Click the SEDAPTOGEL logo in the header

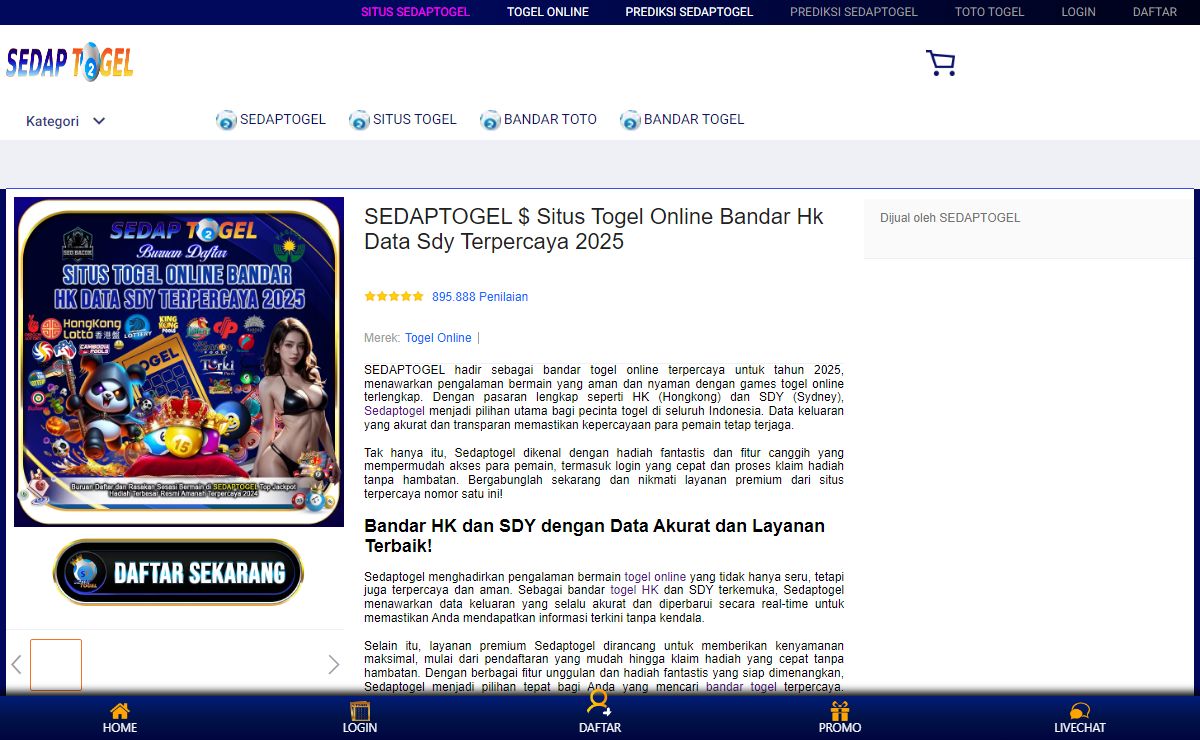tap(69, 62)
